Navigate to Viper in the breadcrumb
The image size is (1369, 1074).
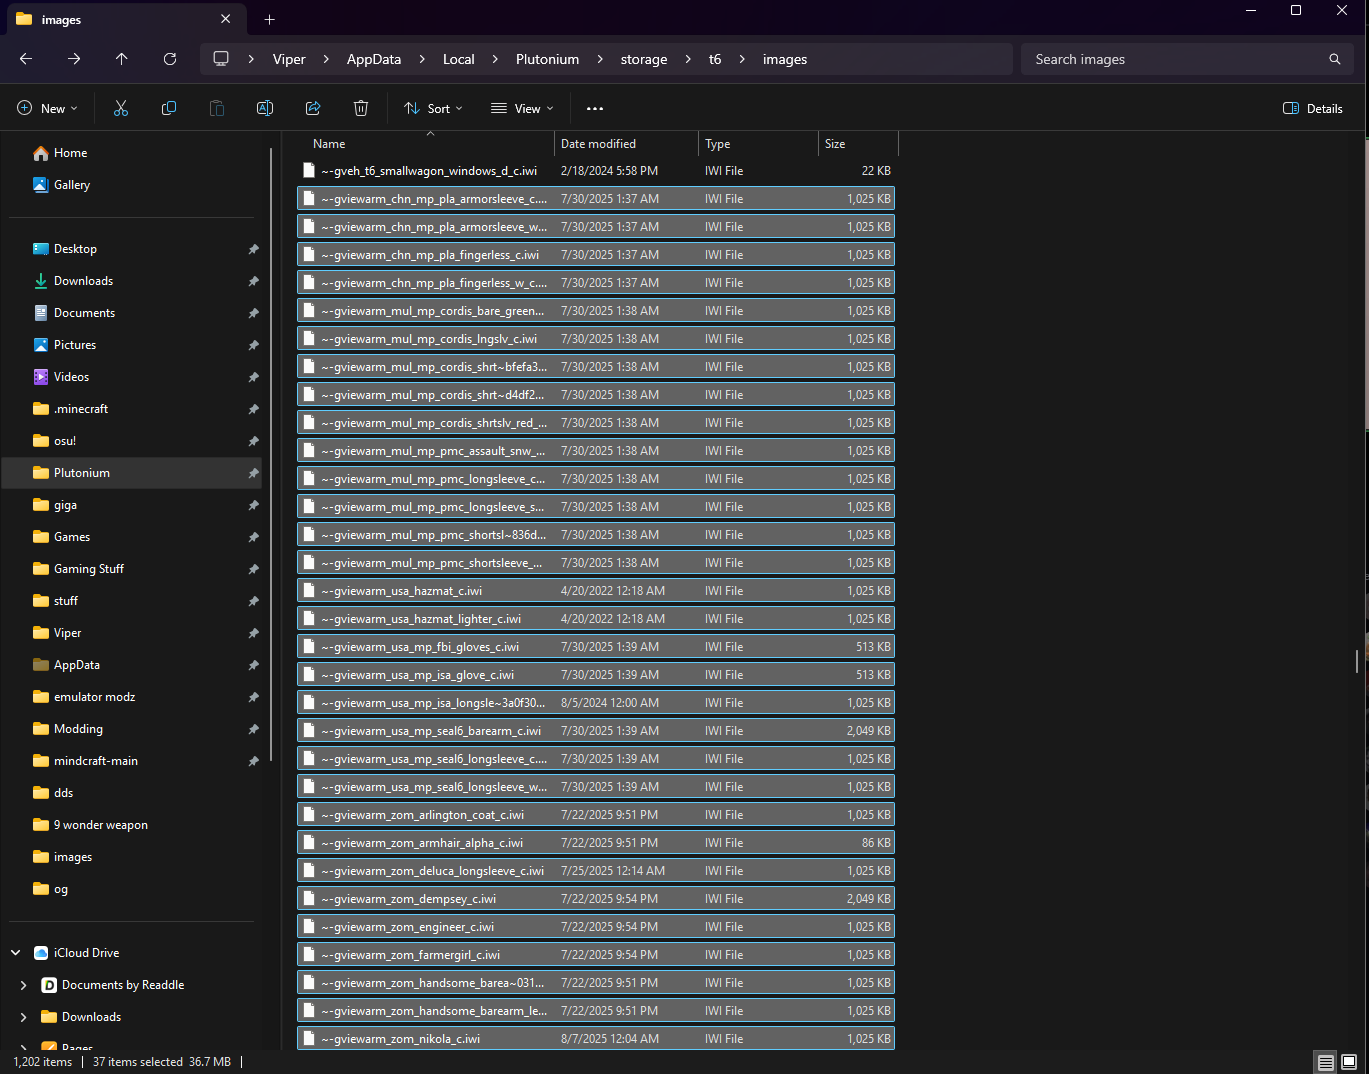[289, 59]
